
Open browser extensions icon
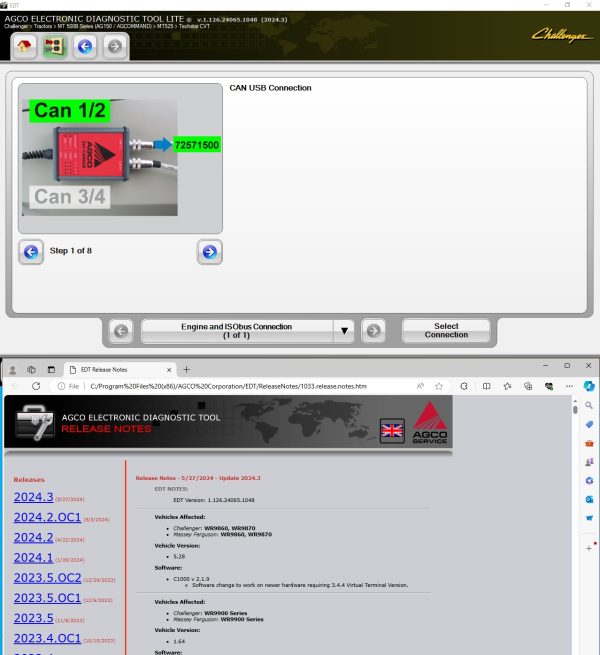(464, 386)
